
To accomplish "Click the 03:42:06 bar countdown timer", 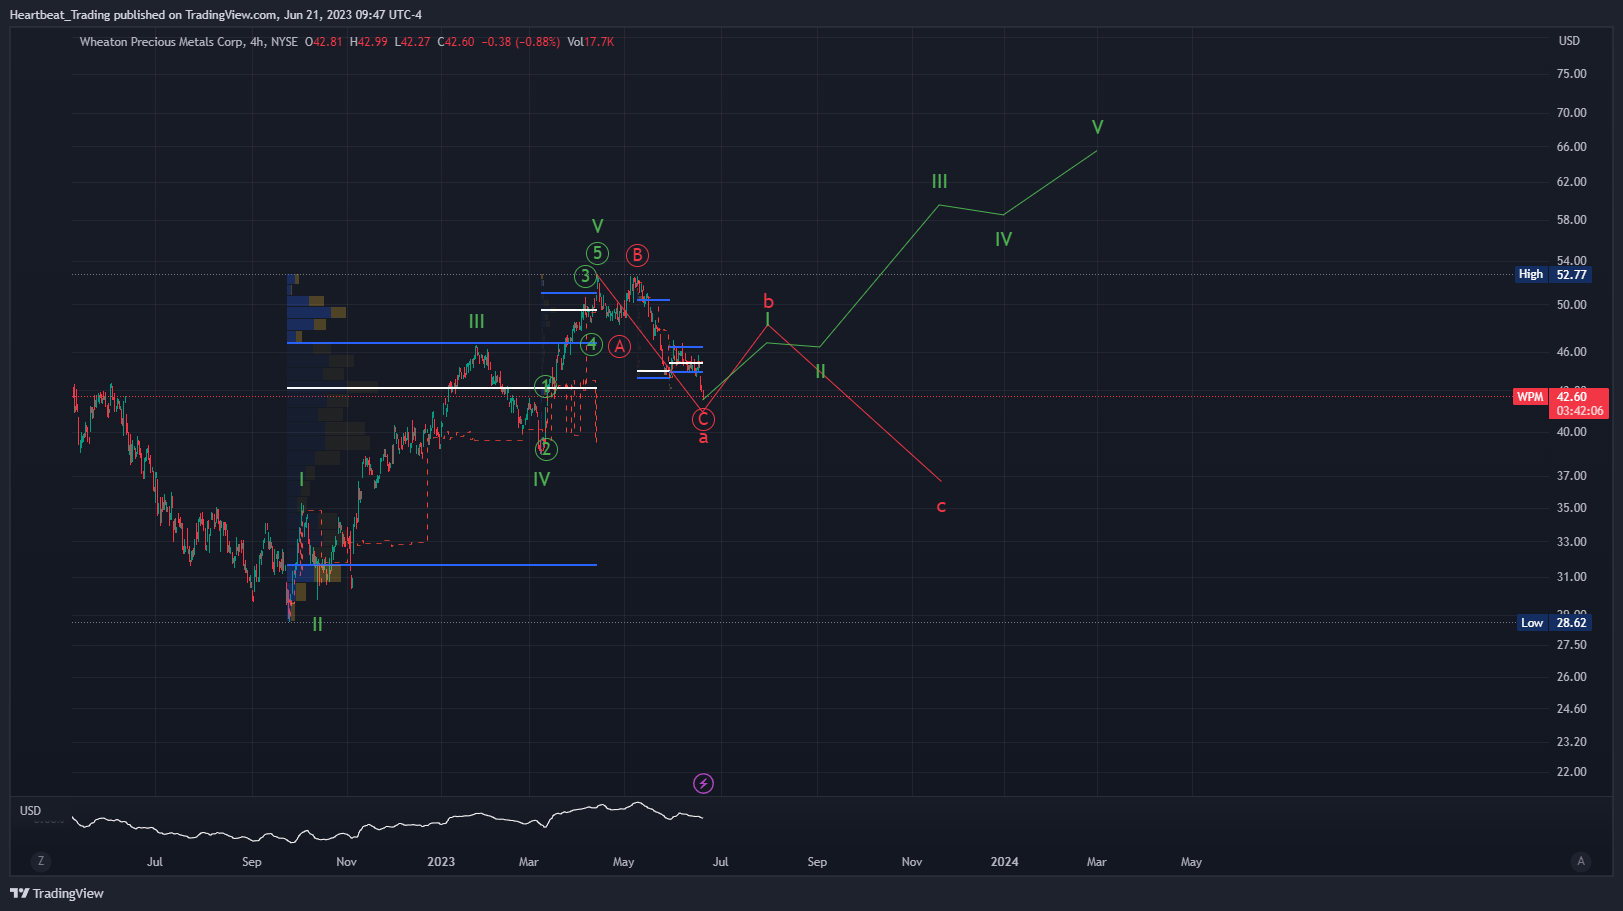I will pos(1579,411).
